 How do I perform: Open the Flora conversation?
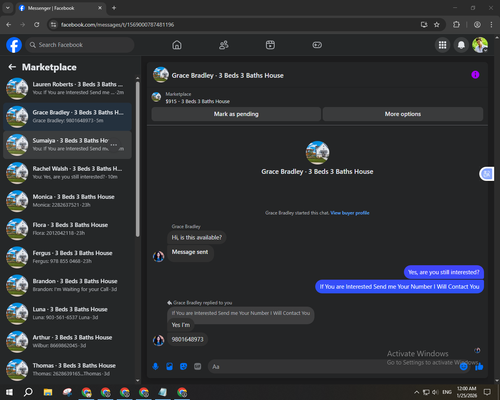click(x=67, y=229)
